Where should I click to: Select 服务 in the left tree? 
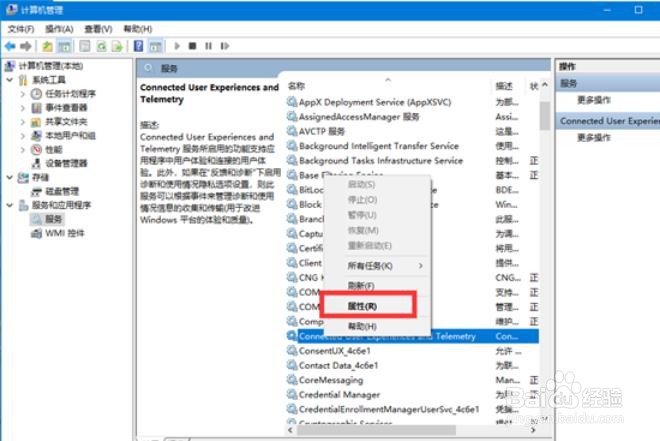click(x=53, y=219)
